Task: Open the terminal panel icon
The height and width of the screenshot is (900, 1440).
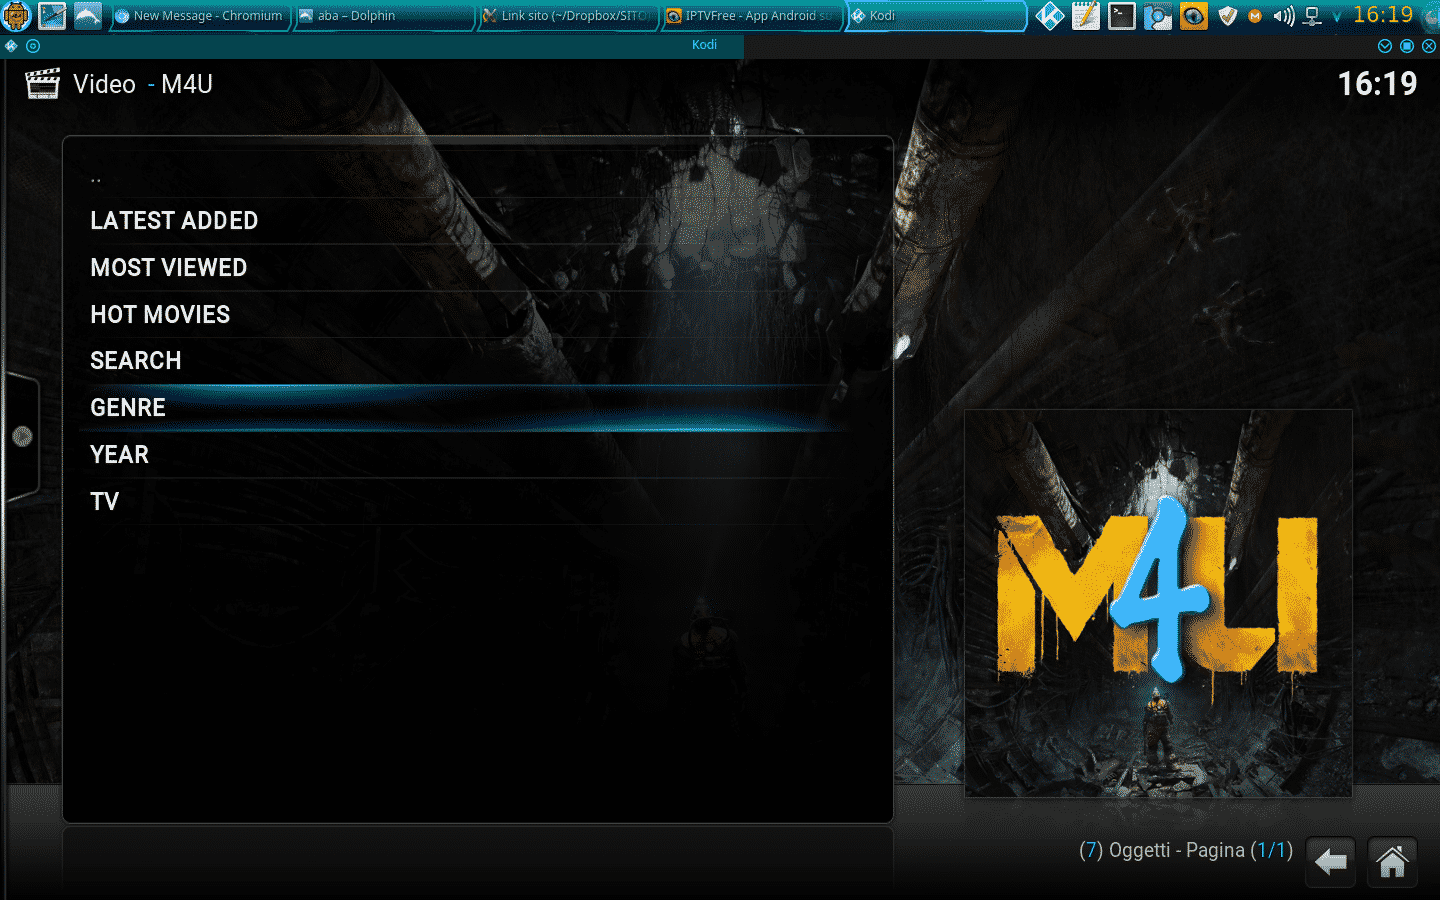Action: [1122, 16]
